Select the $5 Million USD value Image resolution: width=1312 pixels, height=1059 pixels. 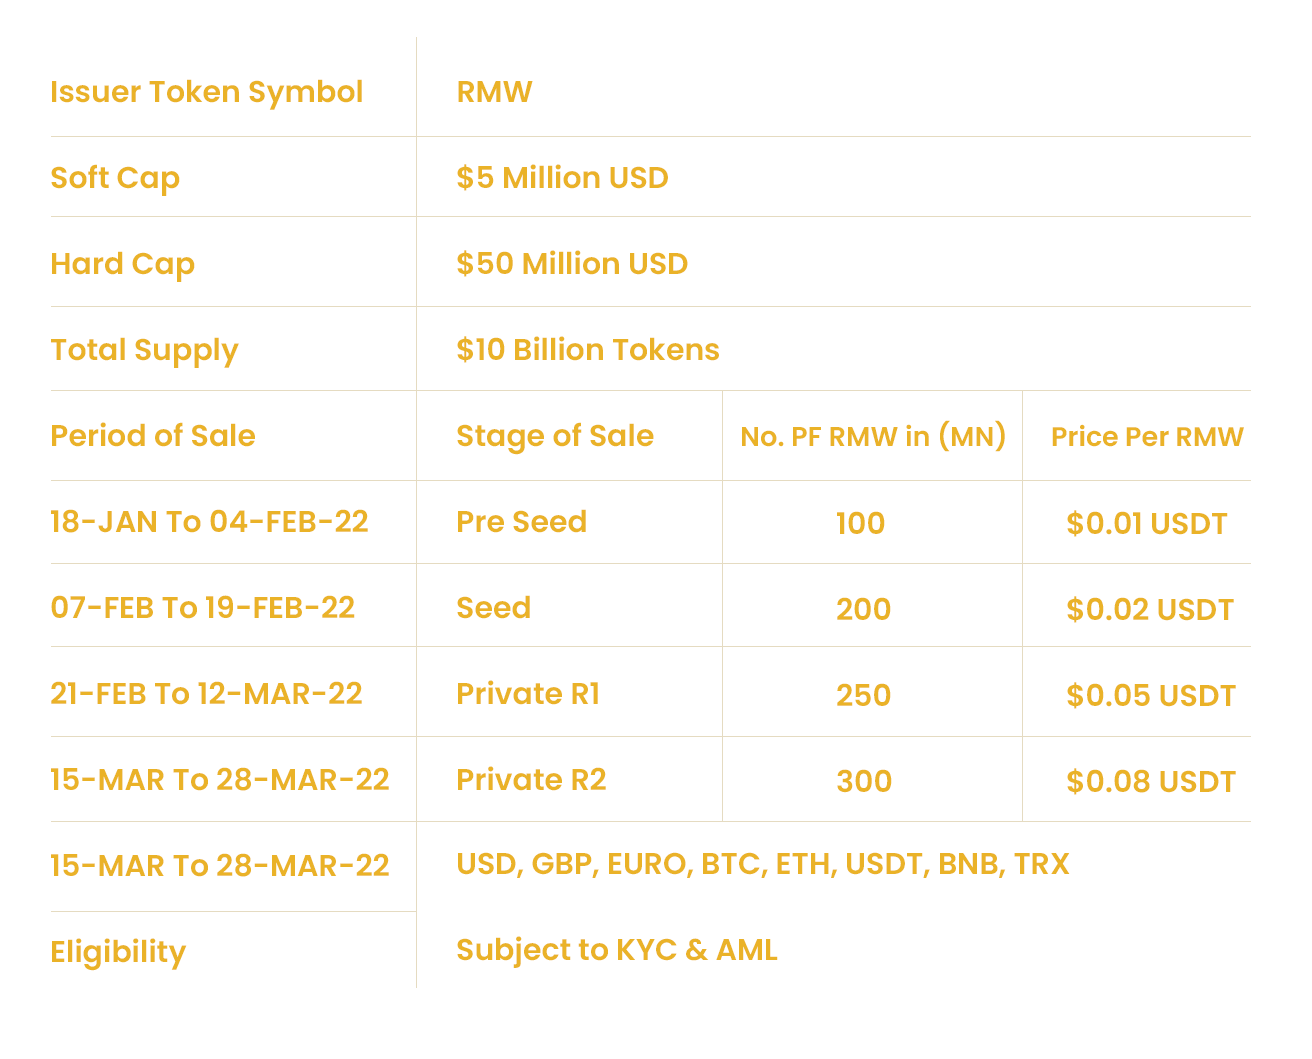tap(562, 178)
